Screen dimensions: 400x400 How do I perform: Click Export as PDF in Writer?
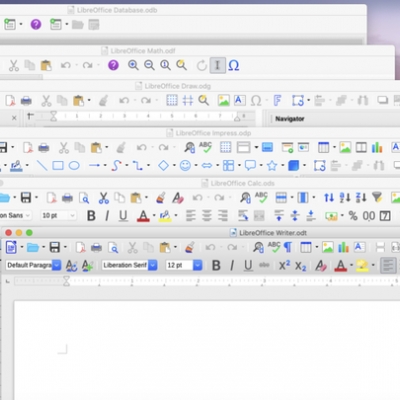[80, 248]
